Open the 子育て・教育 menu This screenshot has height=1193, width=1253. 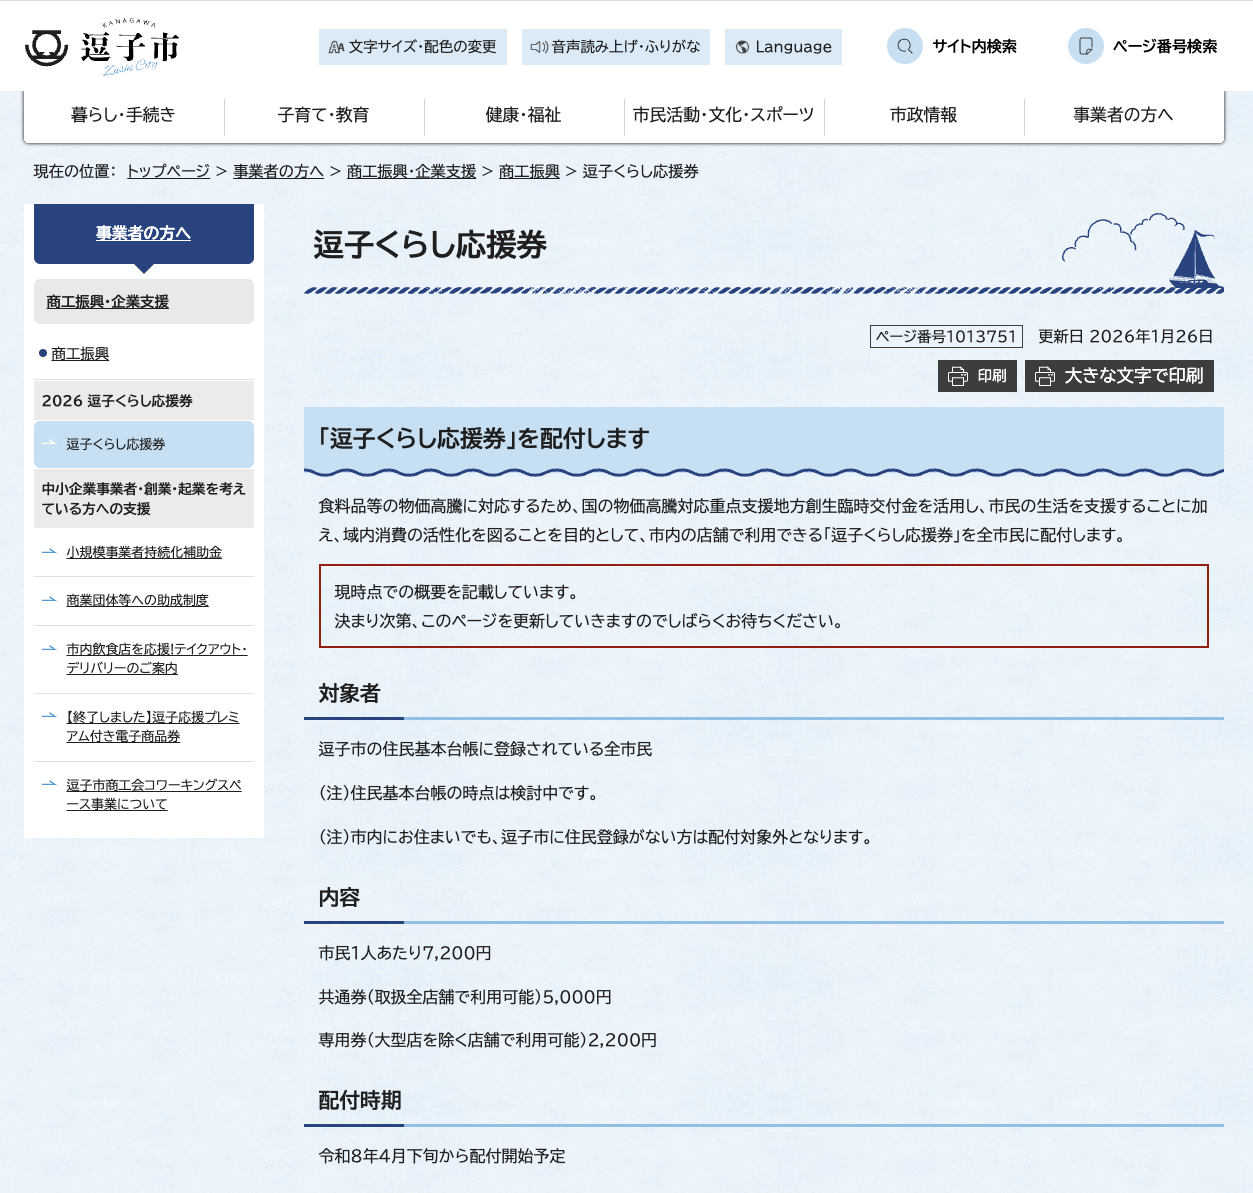point(323,115)
